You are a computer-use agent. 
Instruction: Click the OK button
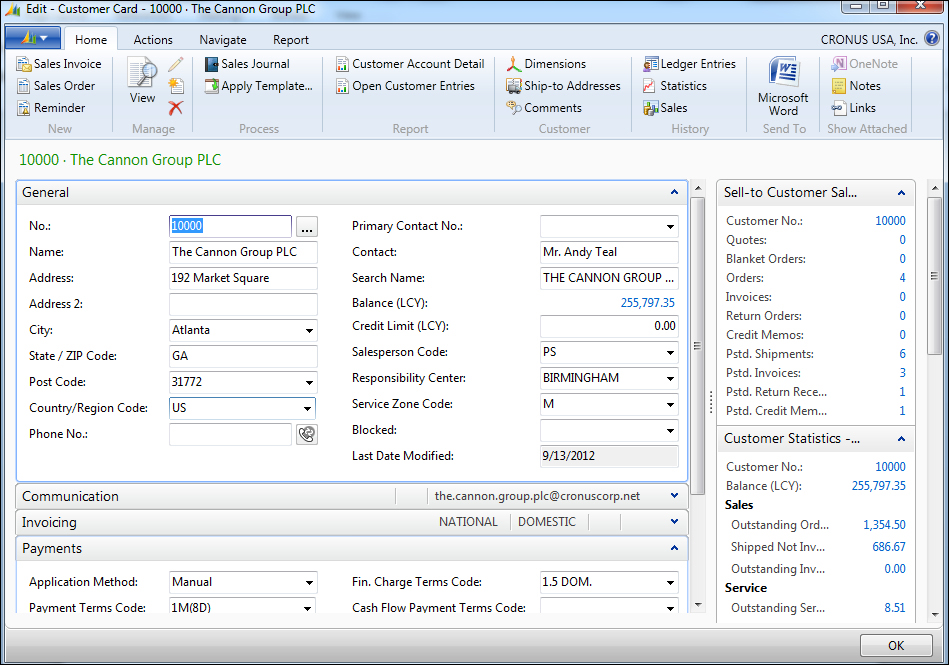click(896, 646)
